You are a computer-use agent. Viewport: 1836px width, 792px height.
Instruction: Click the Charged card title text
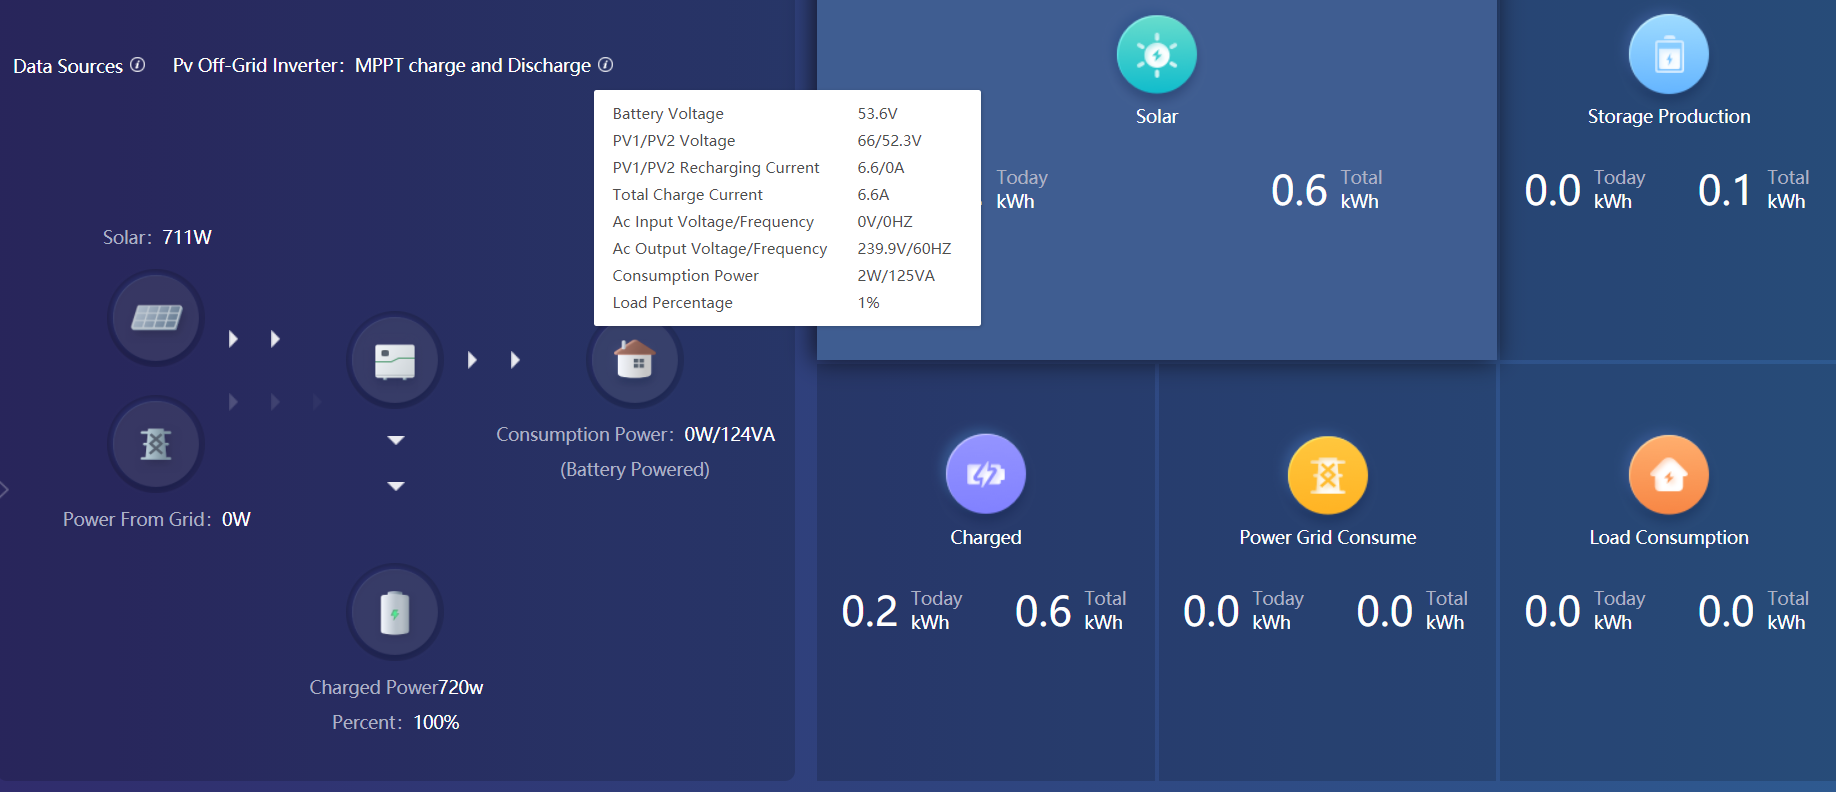click(x=986, y=537)
